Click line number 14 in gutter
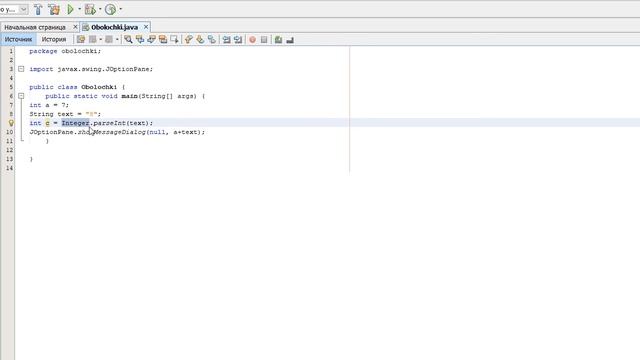 point(9,168)
